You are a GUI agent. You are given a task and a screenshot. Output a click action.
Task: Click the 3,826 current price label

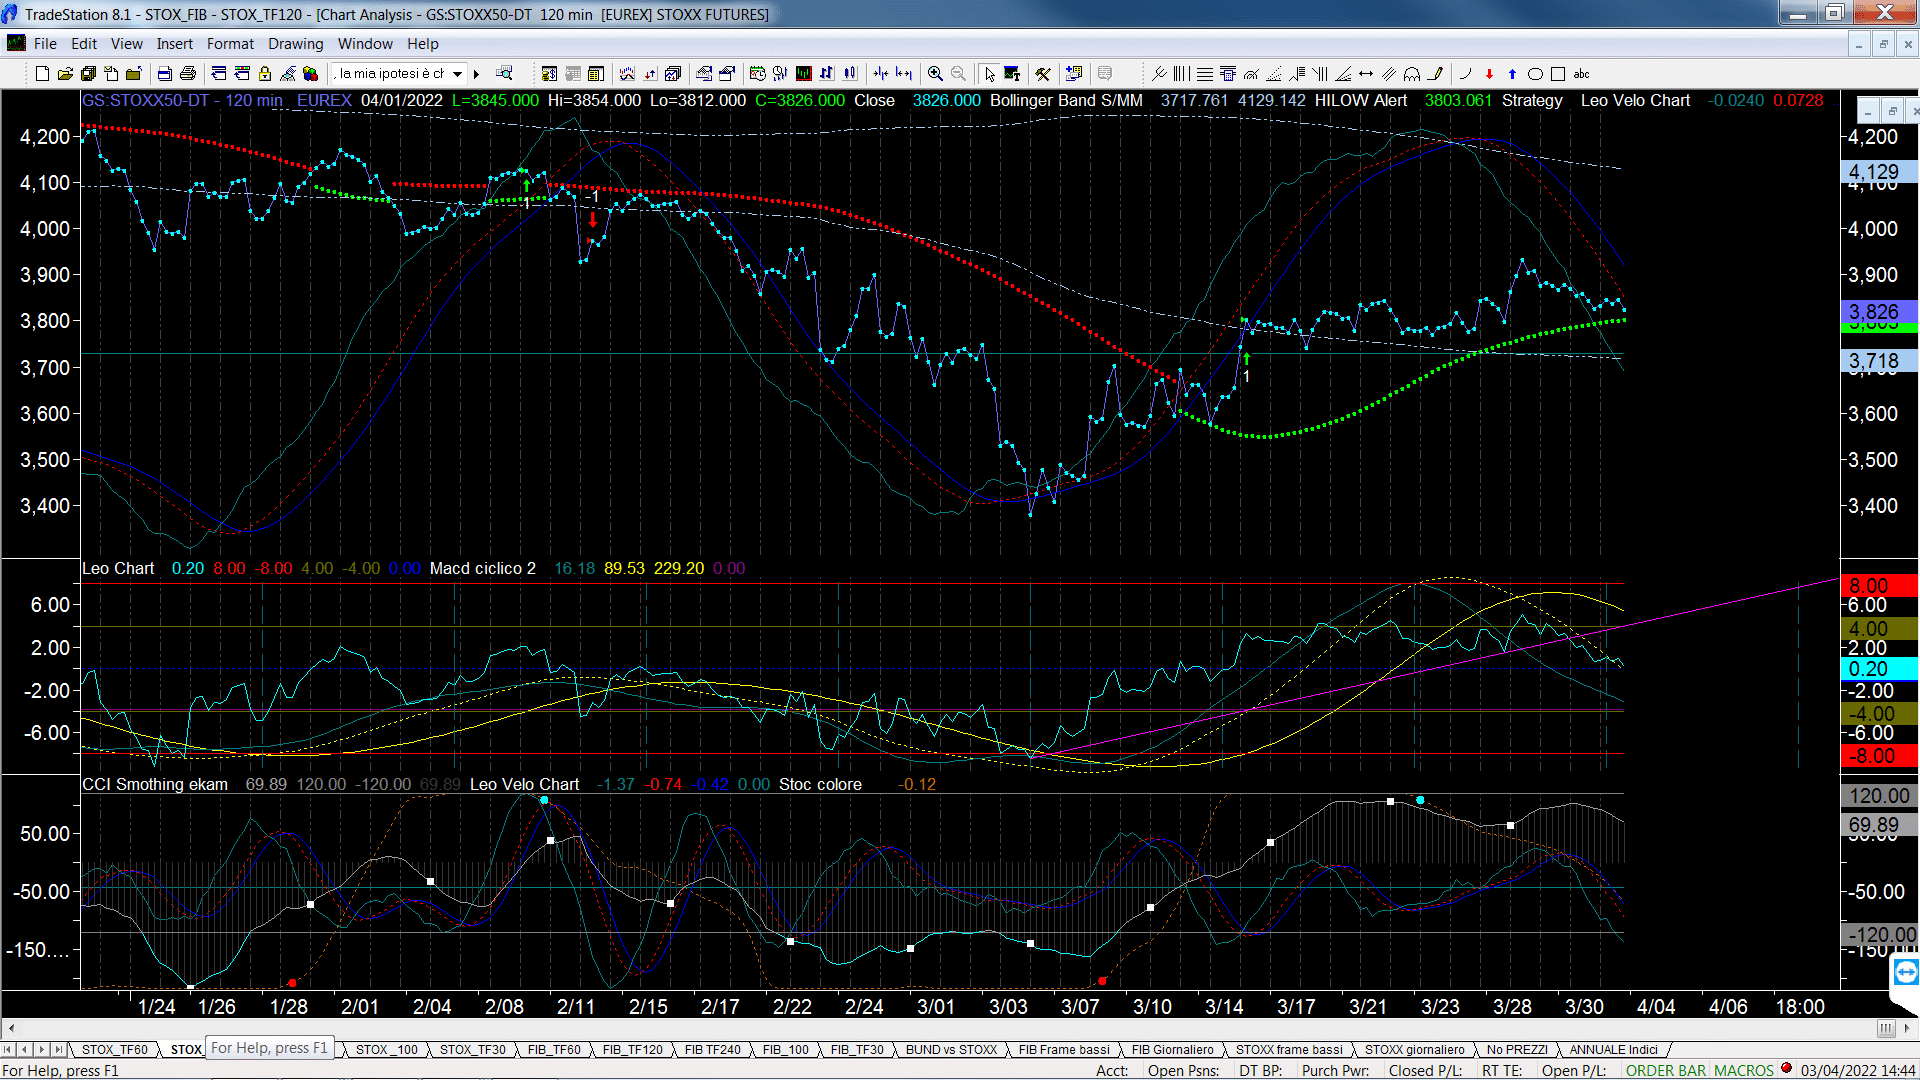pos(1877,312)
